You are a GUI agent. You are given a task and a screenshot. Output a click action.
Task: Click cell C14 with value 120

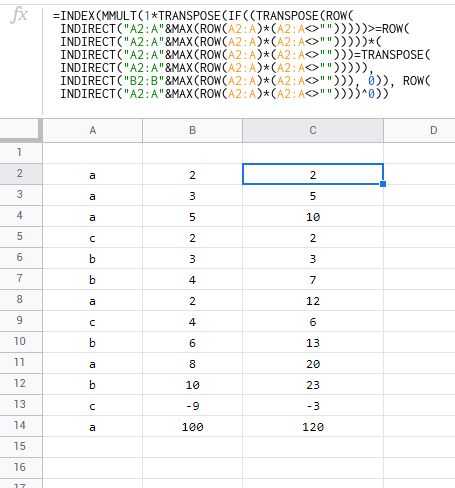click(x=313, y=426)
